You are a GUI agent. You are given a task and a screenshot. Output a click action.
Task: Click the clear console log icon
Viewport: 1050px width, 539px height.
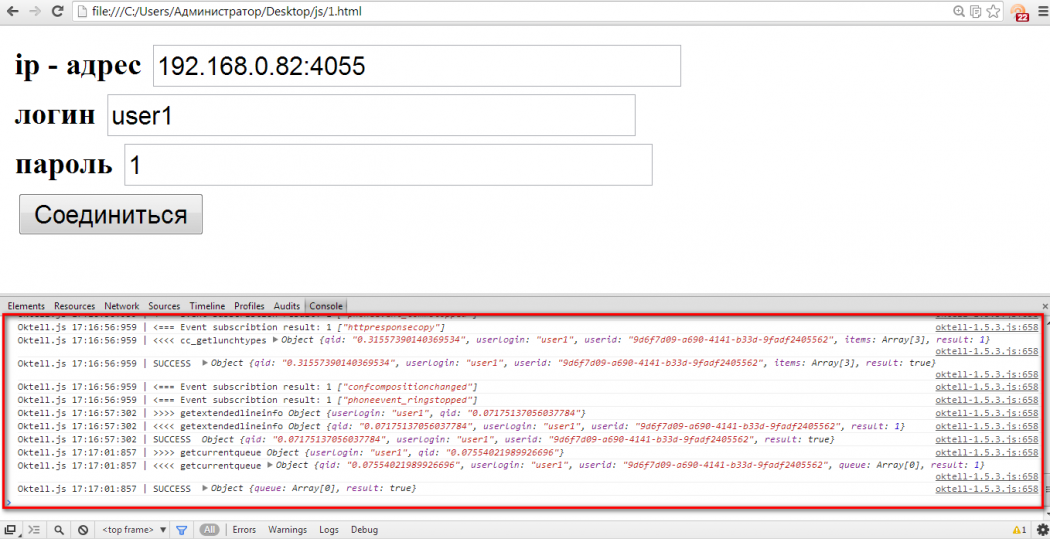[83, 530]
